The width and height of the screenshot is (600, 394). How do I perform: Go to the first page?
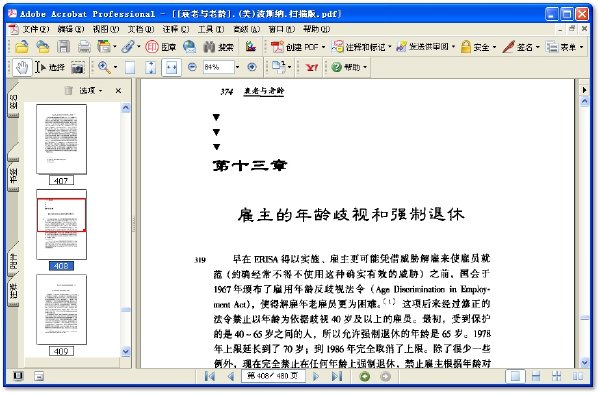tap(210, 376)
